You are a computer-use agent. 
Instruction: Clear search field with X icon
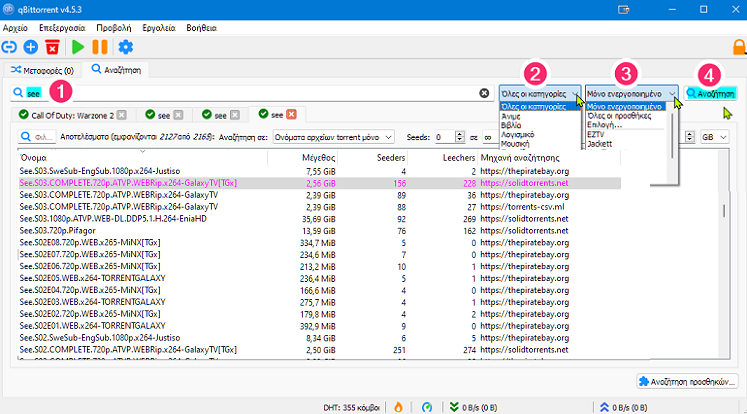pos(484,93)
